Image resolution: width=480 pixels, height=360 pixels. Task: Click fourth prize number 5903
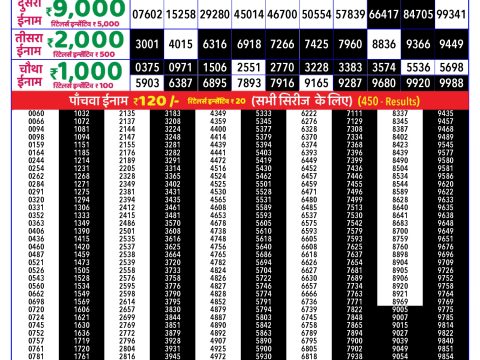(147, 83)
